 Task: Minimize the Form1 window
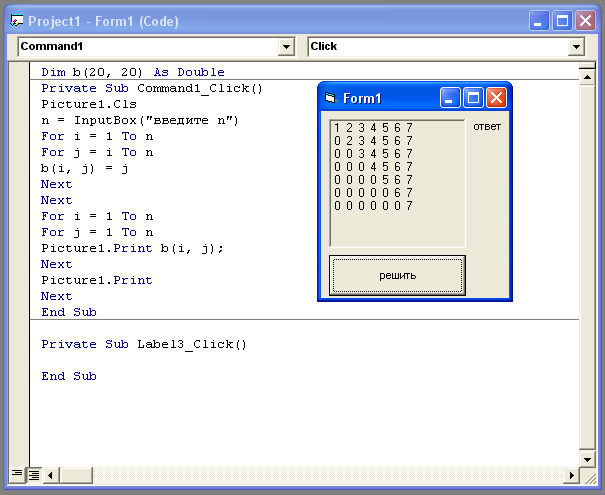pos(450,98)
